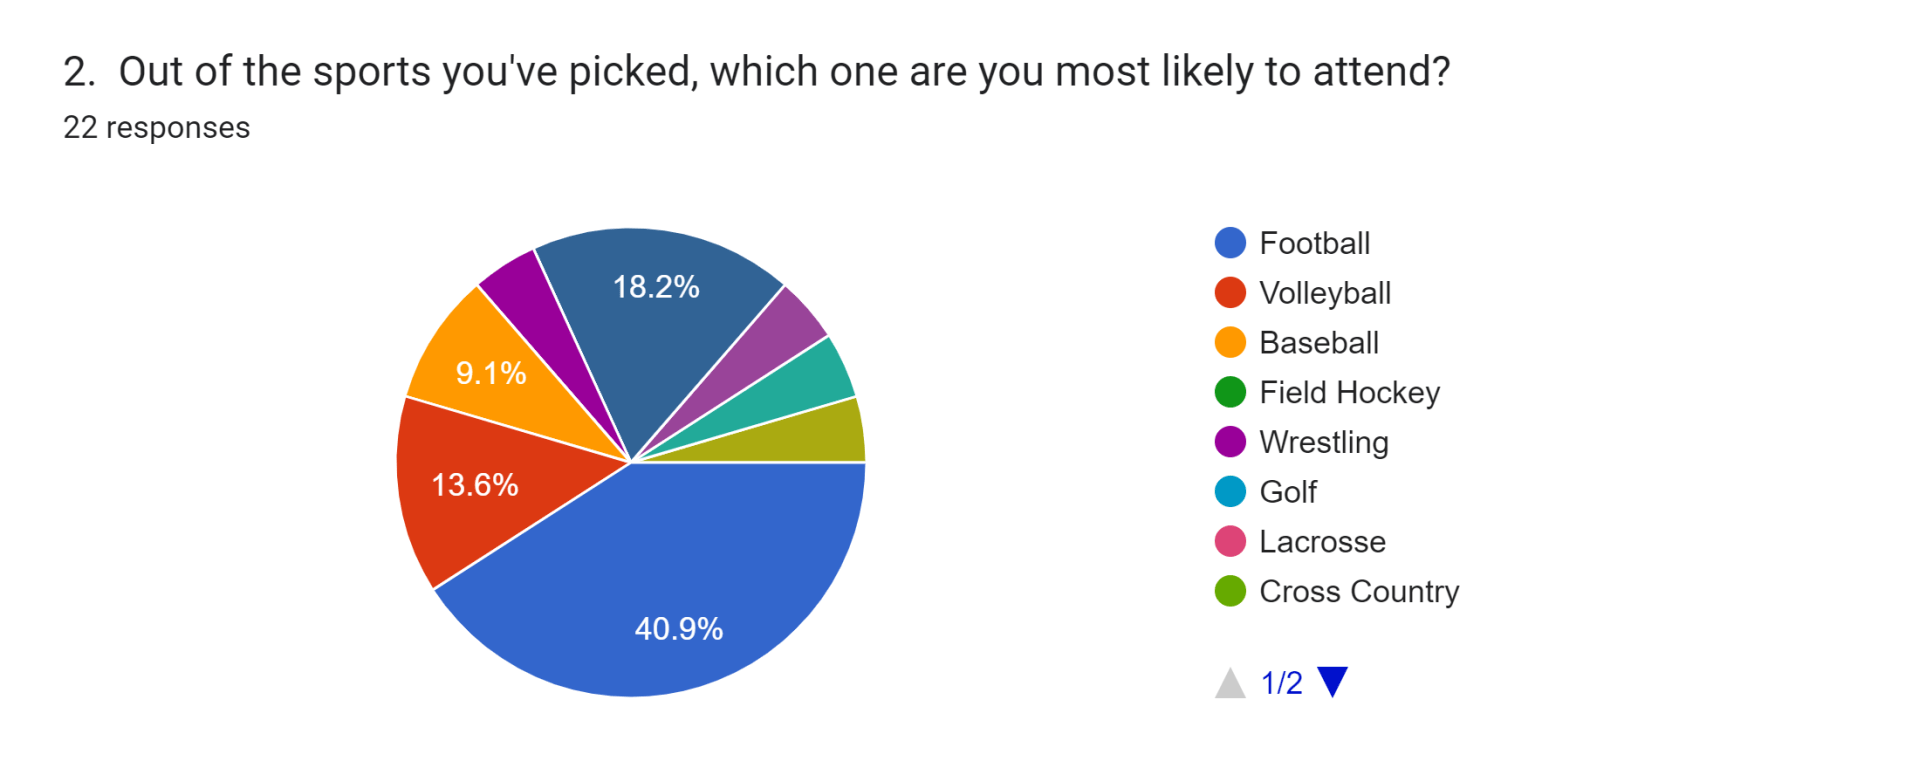Click the Cross Country legend dot
Screen dimensions: 1919x768
1229,591
